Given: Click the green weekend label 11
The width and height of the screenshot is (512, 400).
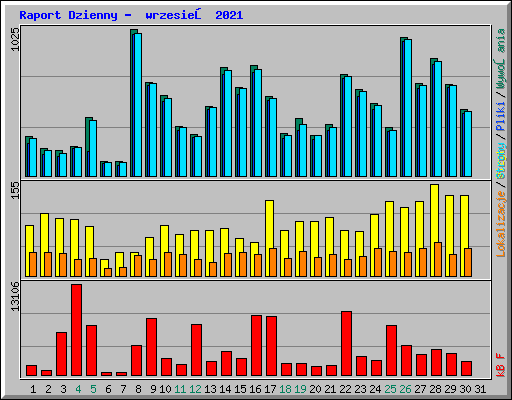Looking at the screenshot, I should 180,389.
